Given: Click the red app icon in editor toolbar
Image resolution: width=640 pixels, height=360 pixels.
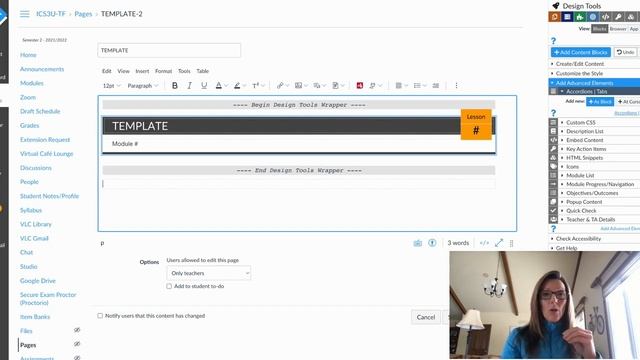Looking at the screenshot, I should pos(360,86).
